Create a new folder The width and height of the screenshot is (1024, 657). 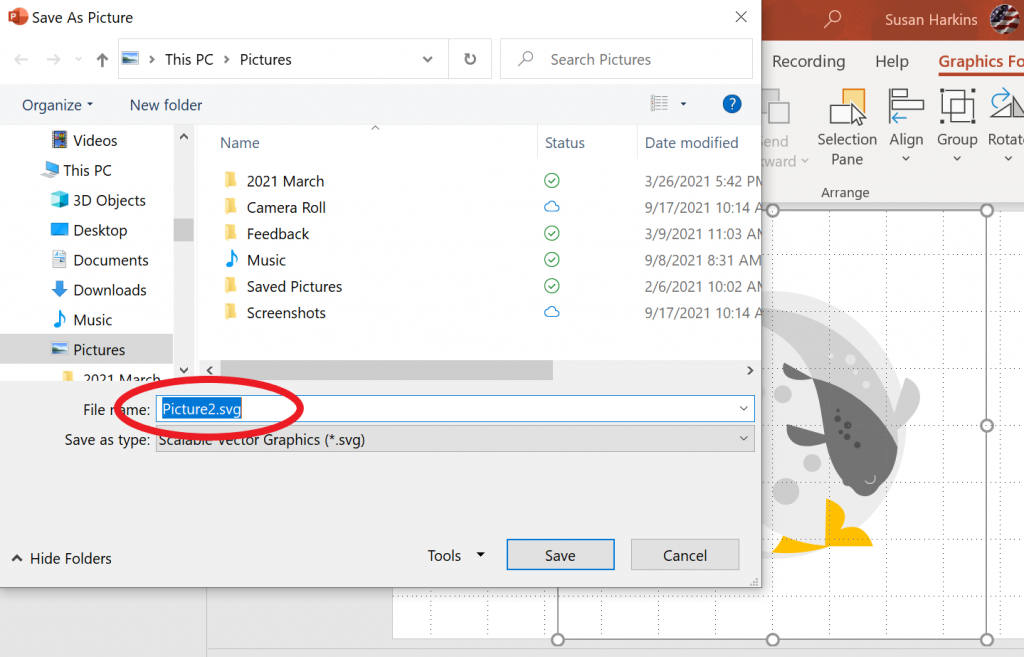pos(165,104)
